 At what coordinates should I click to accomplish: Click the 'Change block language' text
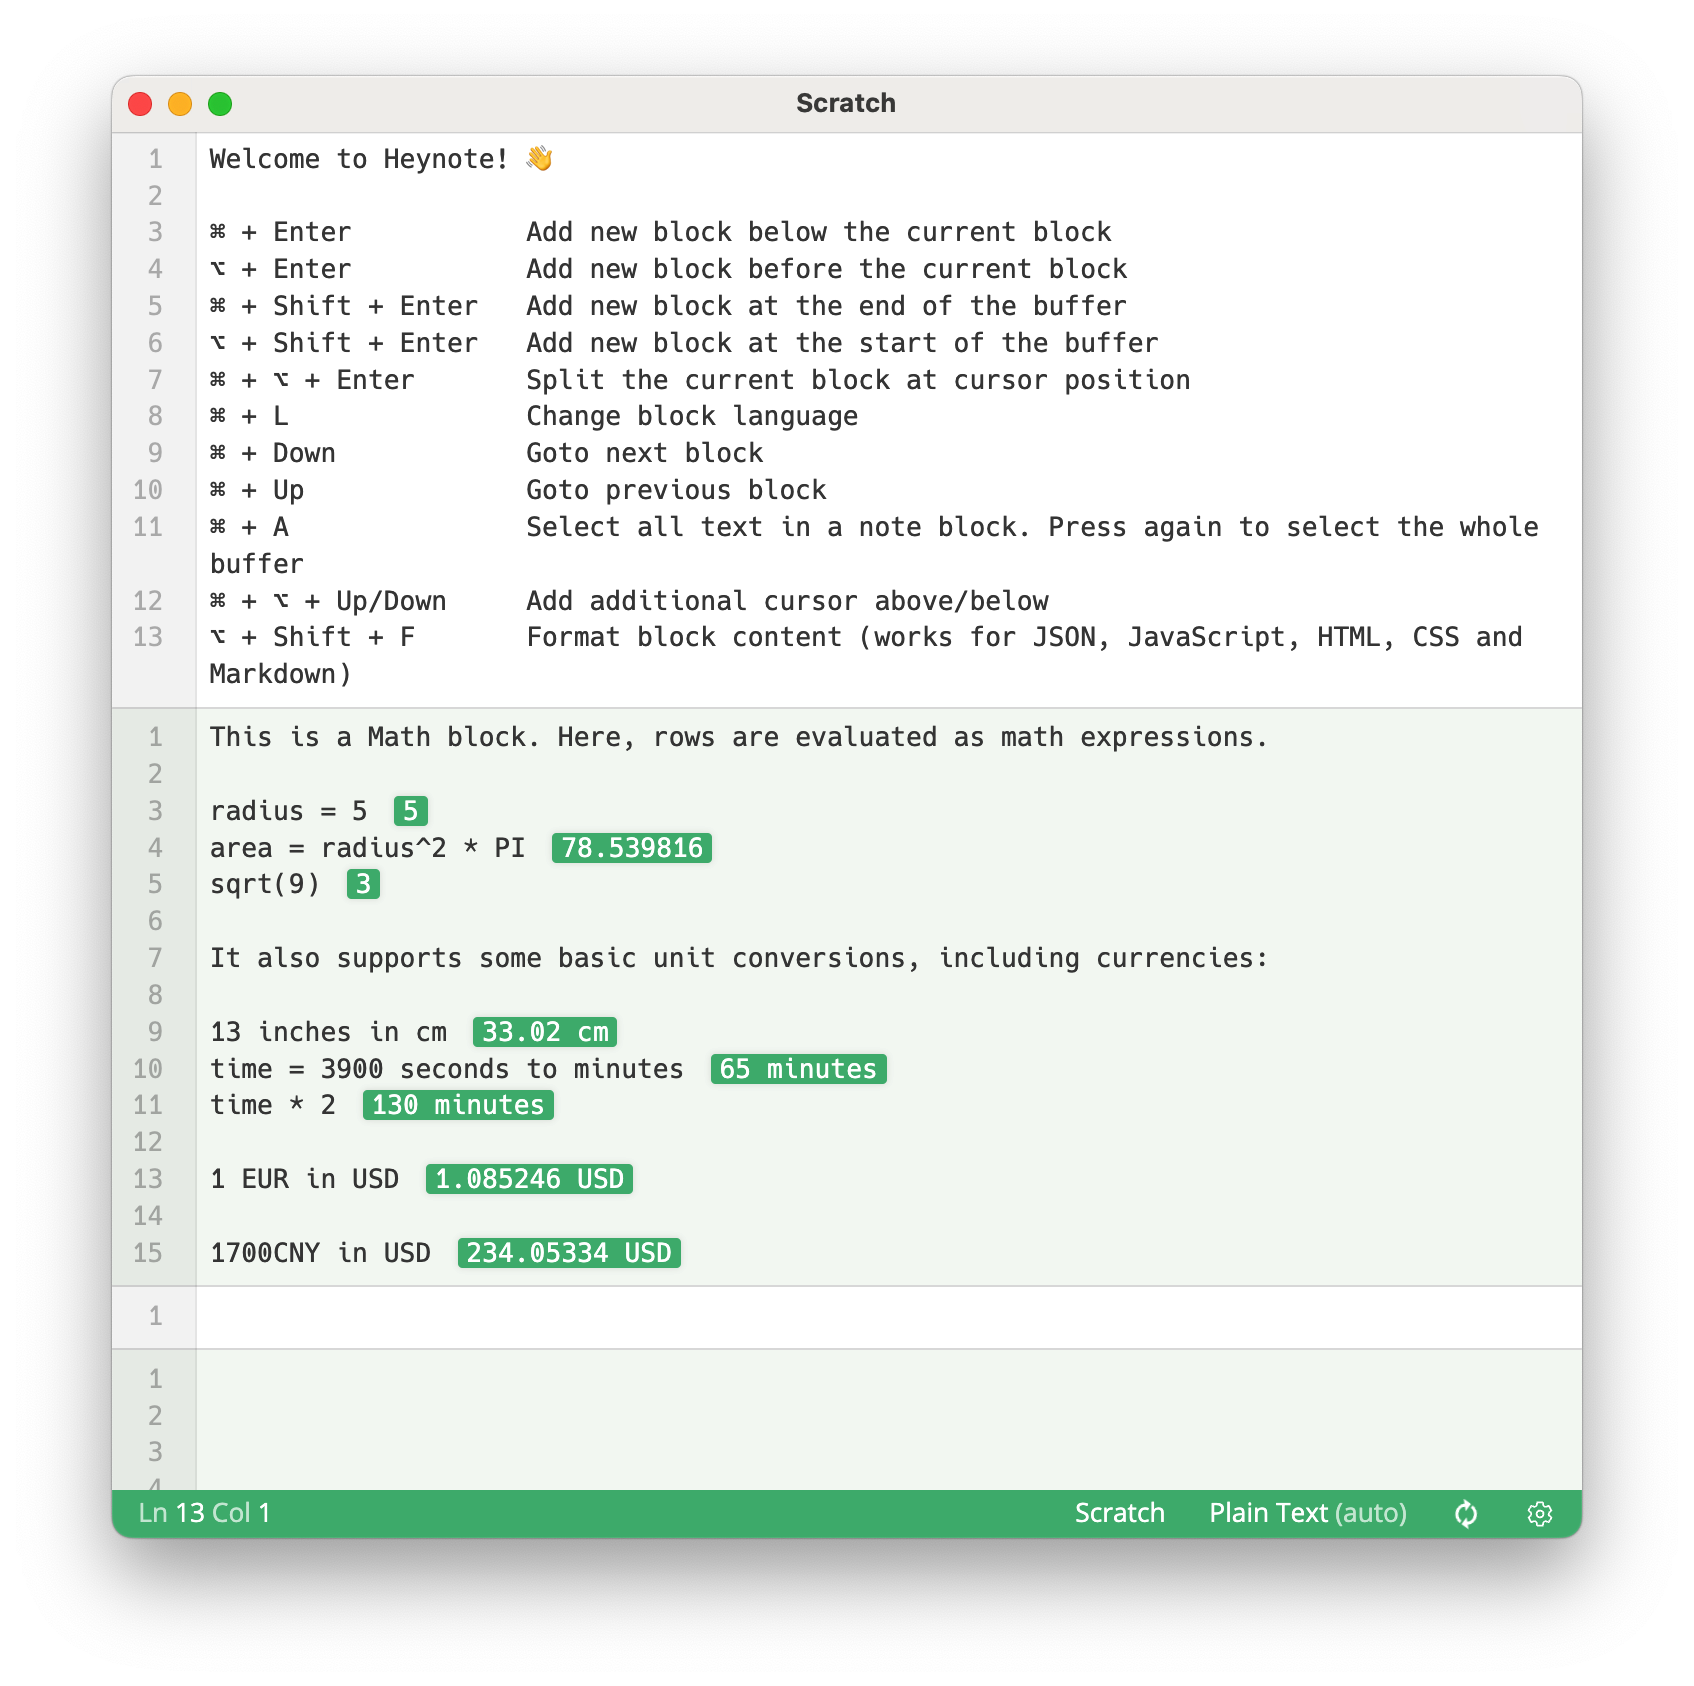[692, 416]
